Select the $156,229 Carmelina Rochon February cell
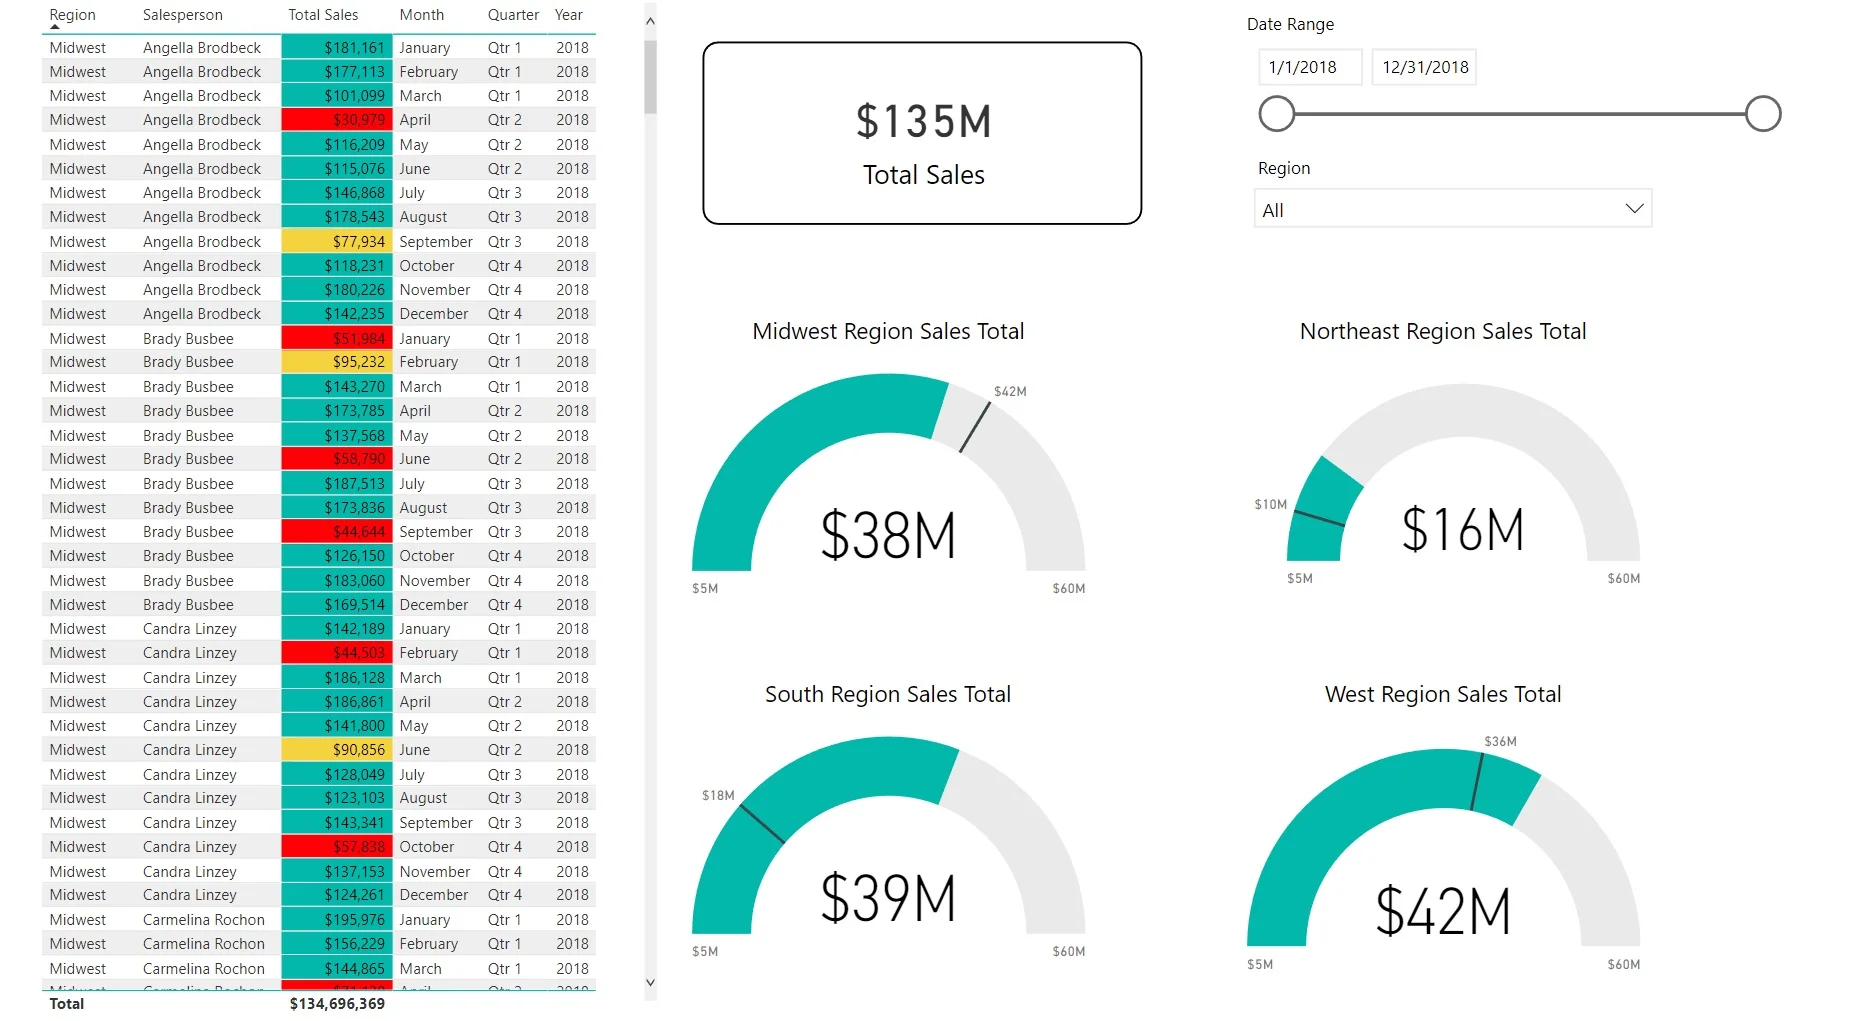This screenshot has height=1021, width=1861. click(337, 943)
